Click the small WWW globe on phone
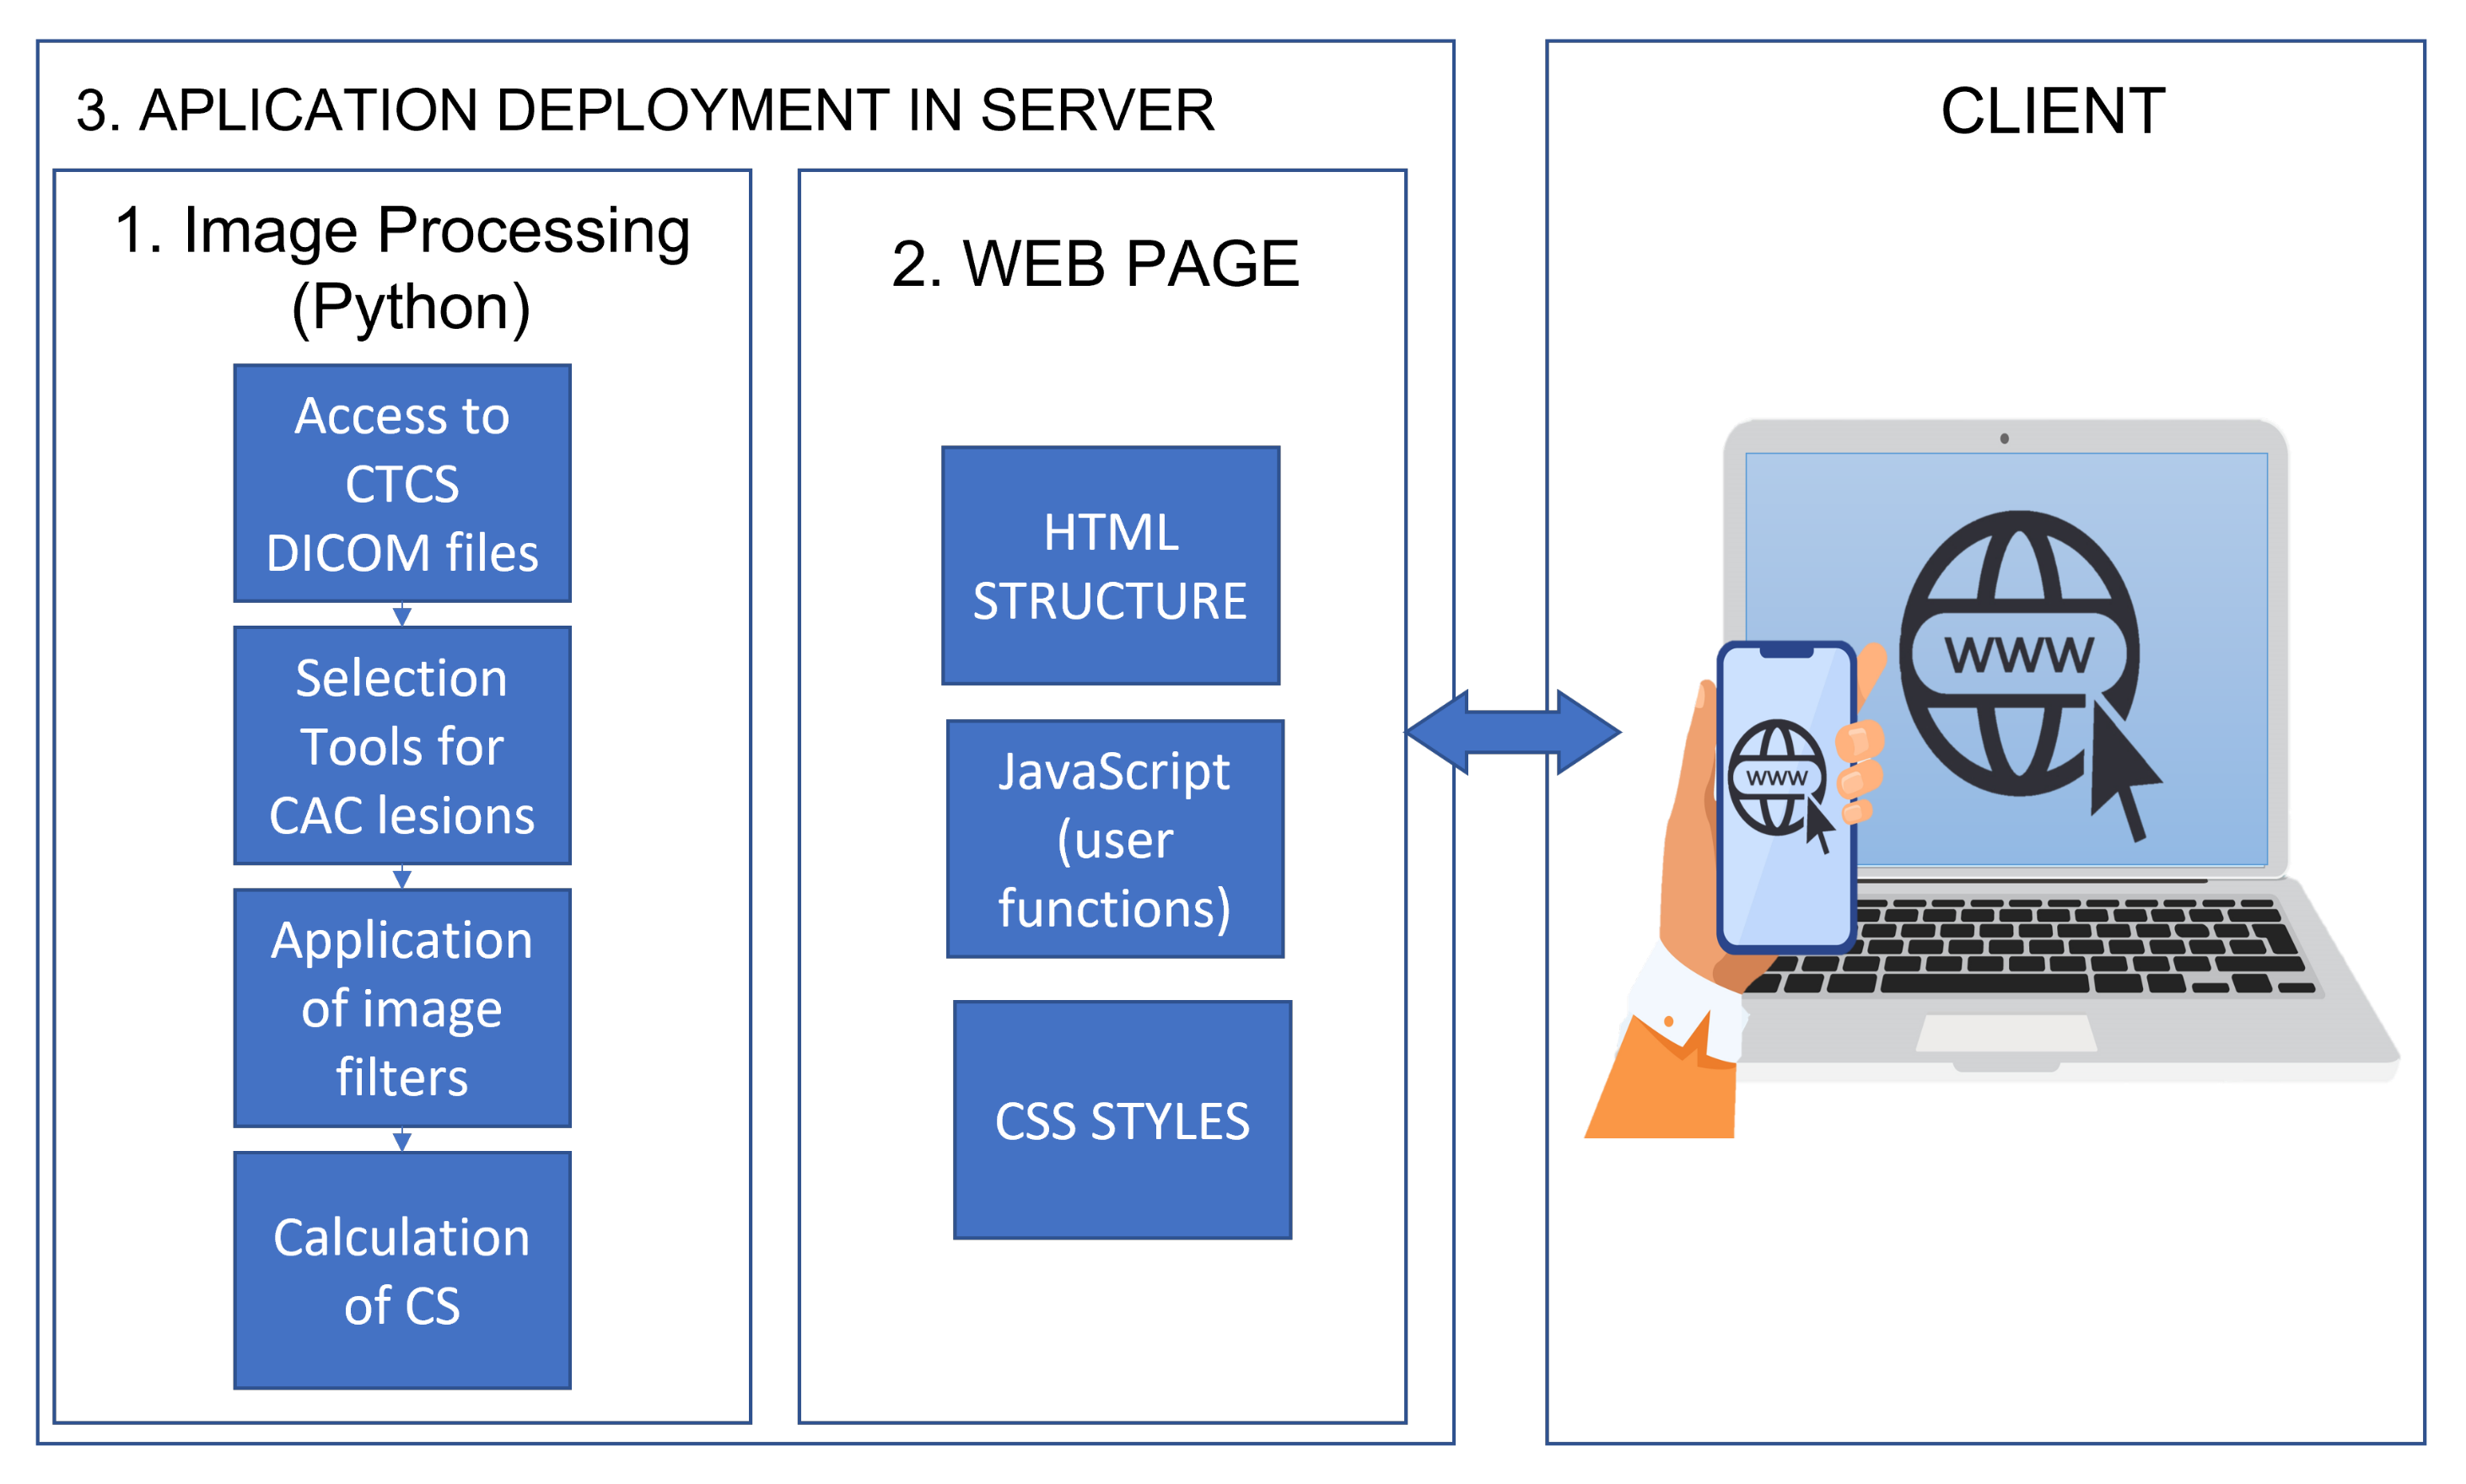This screenshot has height=1484, width=2466. (x=1776, y=777)
